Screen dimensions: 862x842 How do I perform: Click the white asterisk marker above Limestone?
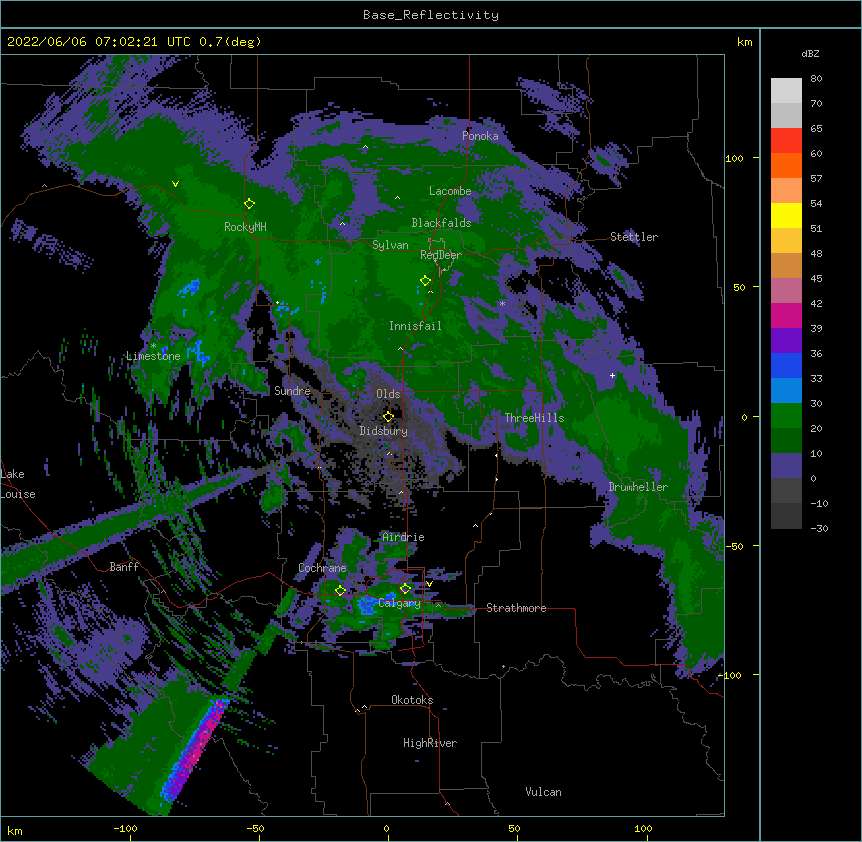[x=153, y=346]
